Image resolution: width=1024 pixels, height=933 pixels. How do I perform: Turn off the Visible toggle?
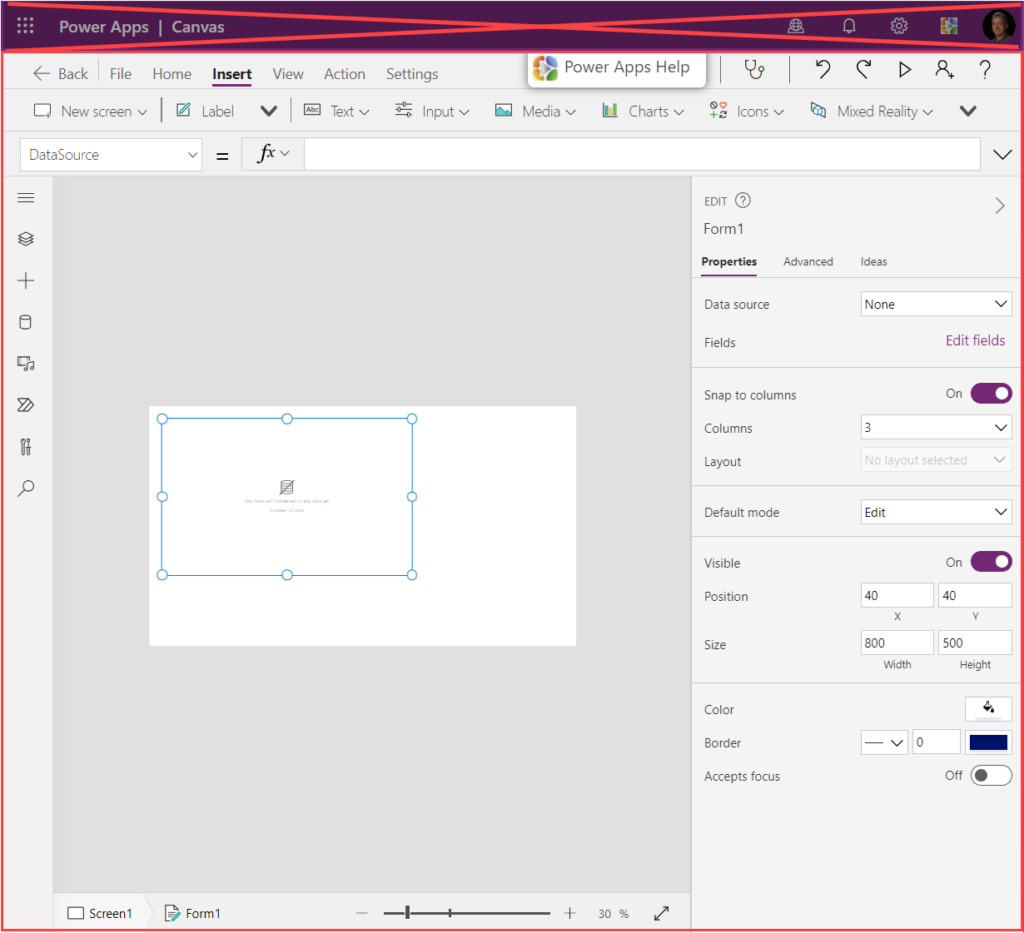coord(990,562)
